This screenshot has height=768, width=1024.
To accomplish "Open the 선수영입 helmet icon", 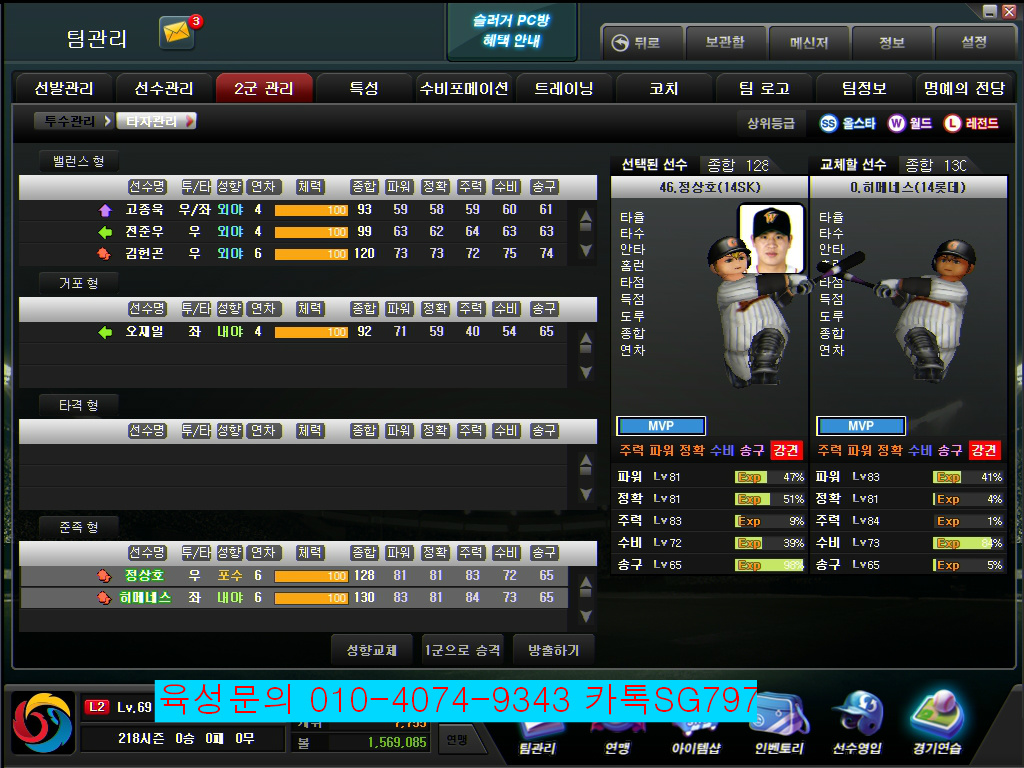I will click(857, 724).
